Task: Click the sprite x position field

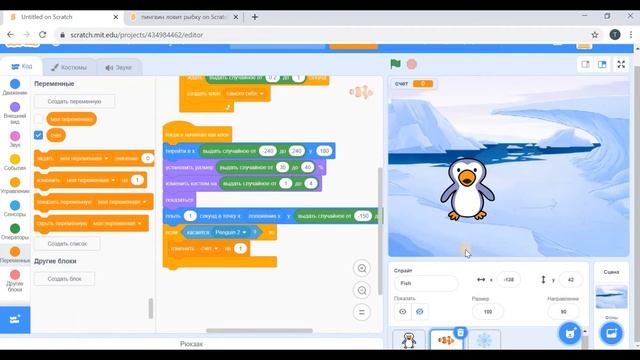Action: click(509, 280)
